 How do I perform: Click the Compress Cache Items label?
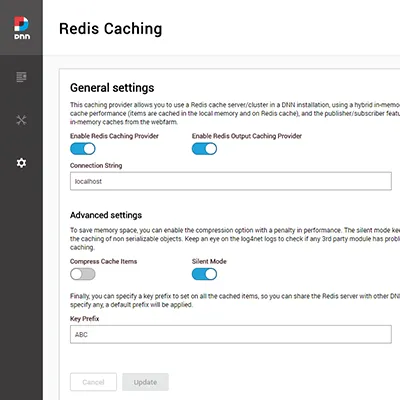pyautogui.click(x=103, y=261)
